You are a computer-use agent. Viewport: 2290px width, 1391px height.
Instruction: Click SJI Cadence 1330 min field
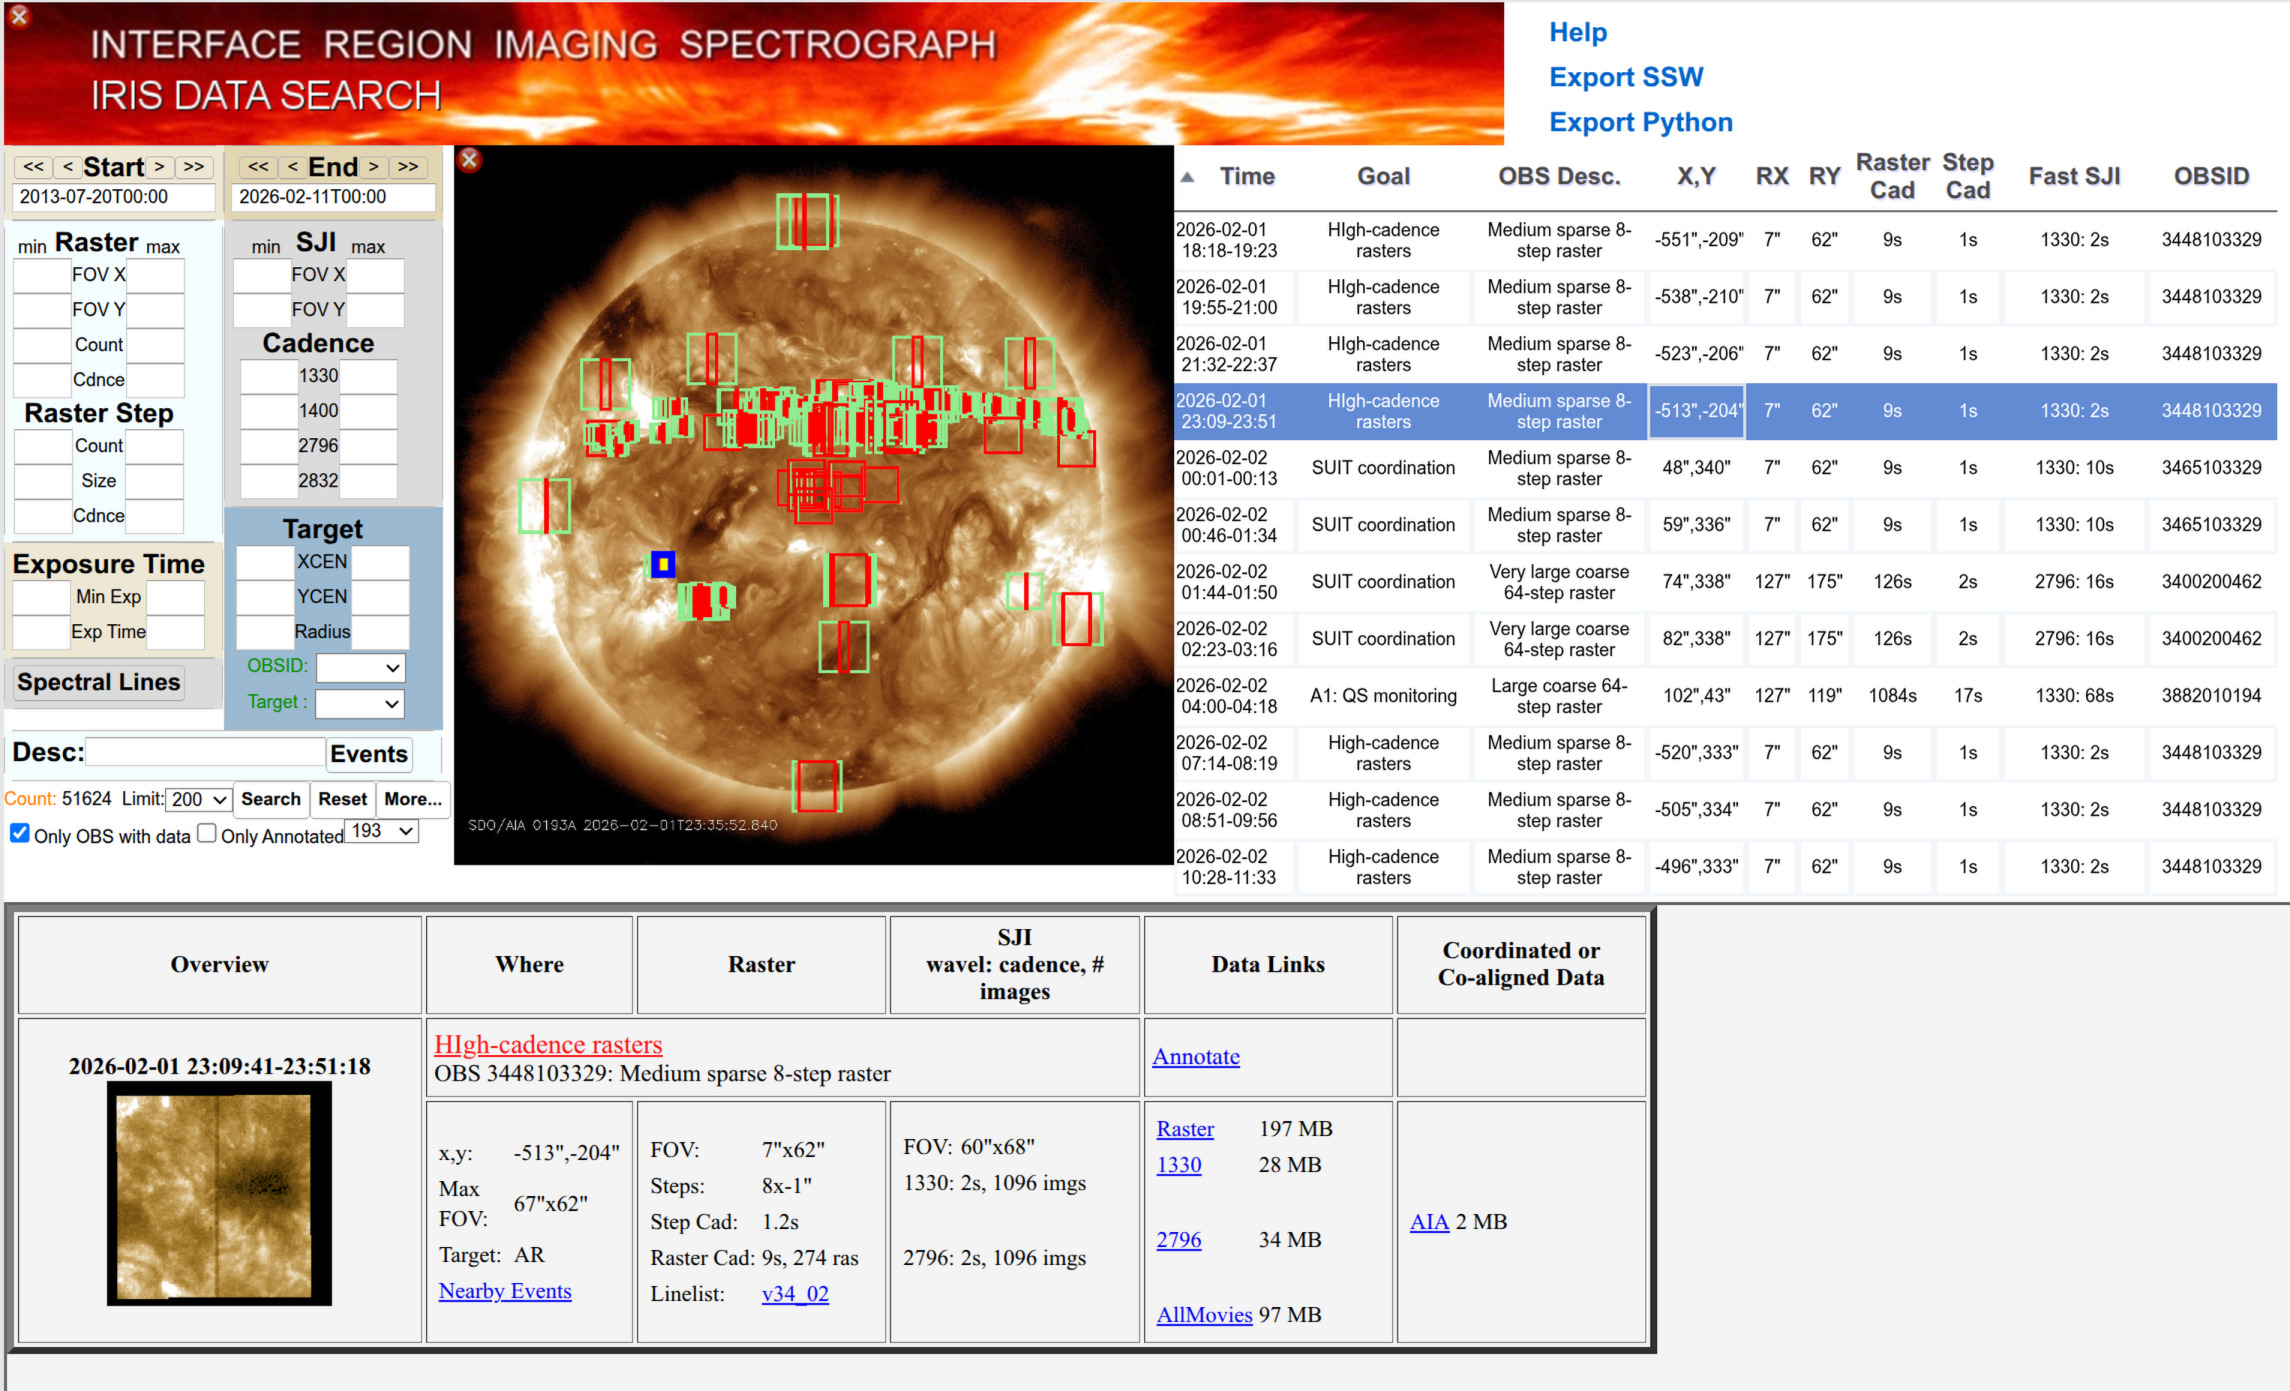(x=268, y=376)
